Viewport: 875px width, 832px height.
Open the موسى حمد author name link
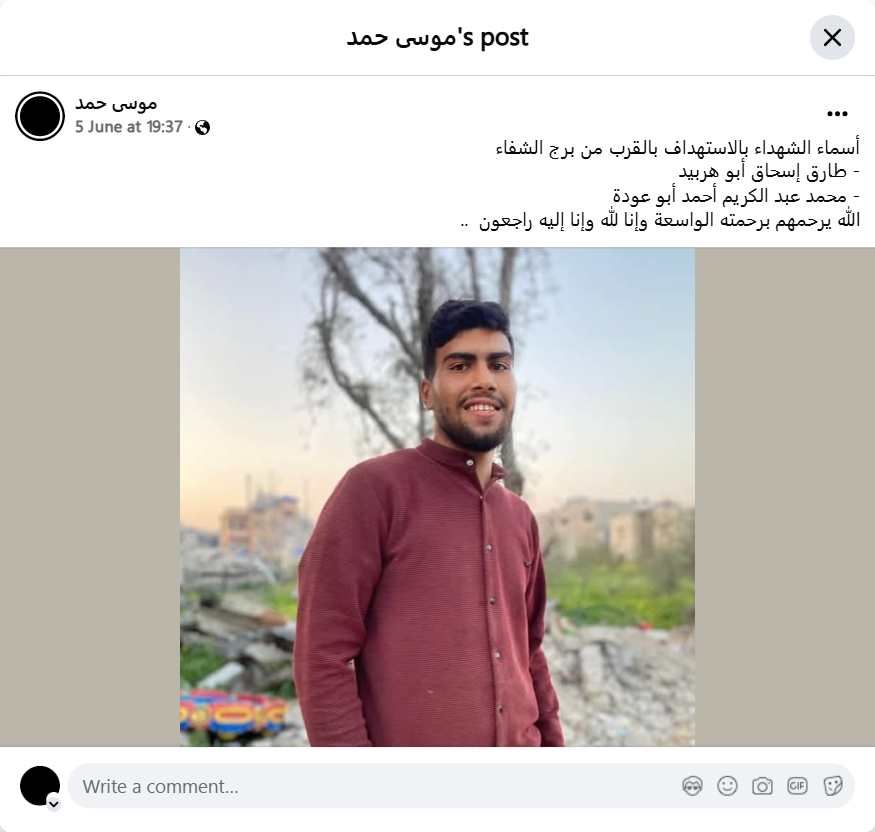coord(116,104)
